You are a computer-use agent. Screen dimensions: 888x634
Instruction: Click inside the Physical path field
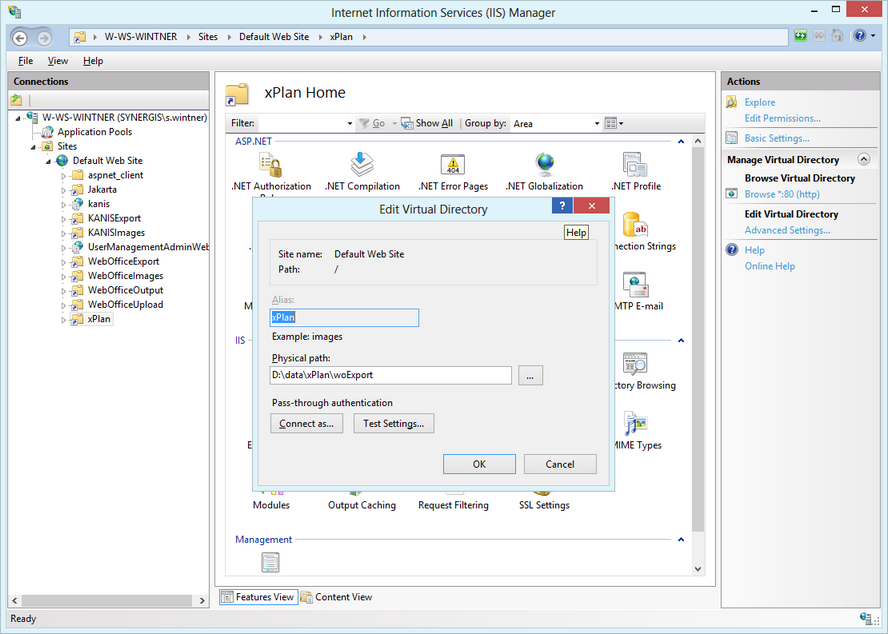[390, 375]
